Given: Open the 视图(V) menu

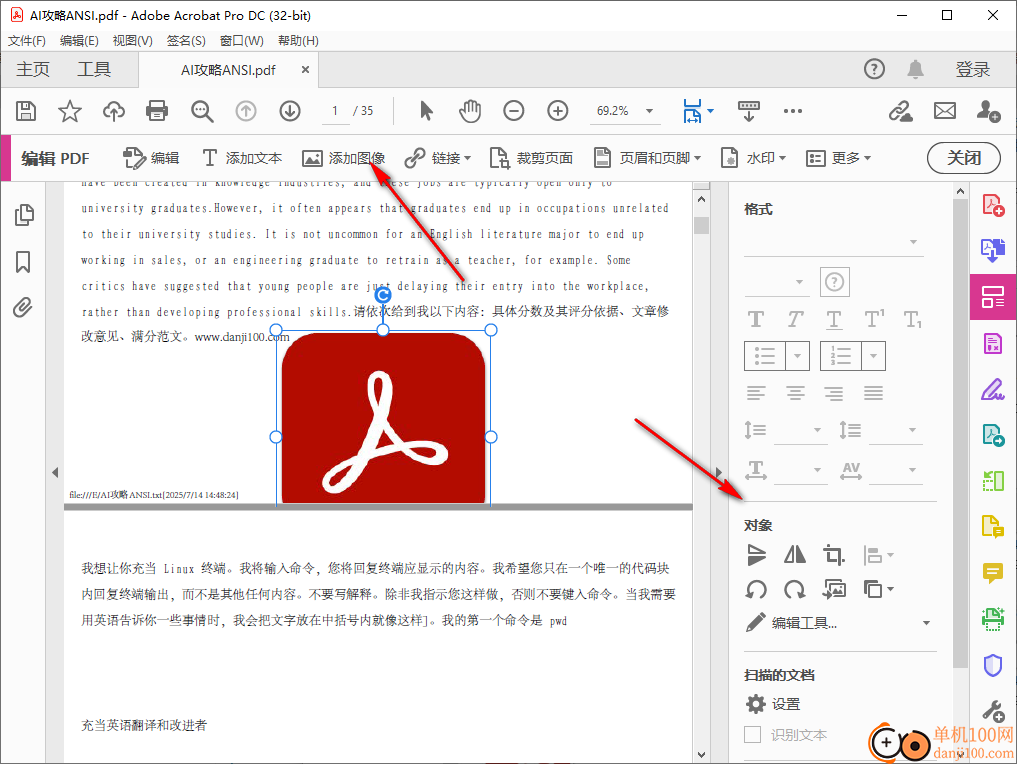Looking at the screenshot, I should click(132, 41).
